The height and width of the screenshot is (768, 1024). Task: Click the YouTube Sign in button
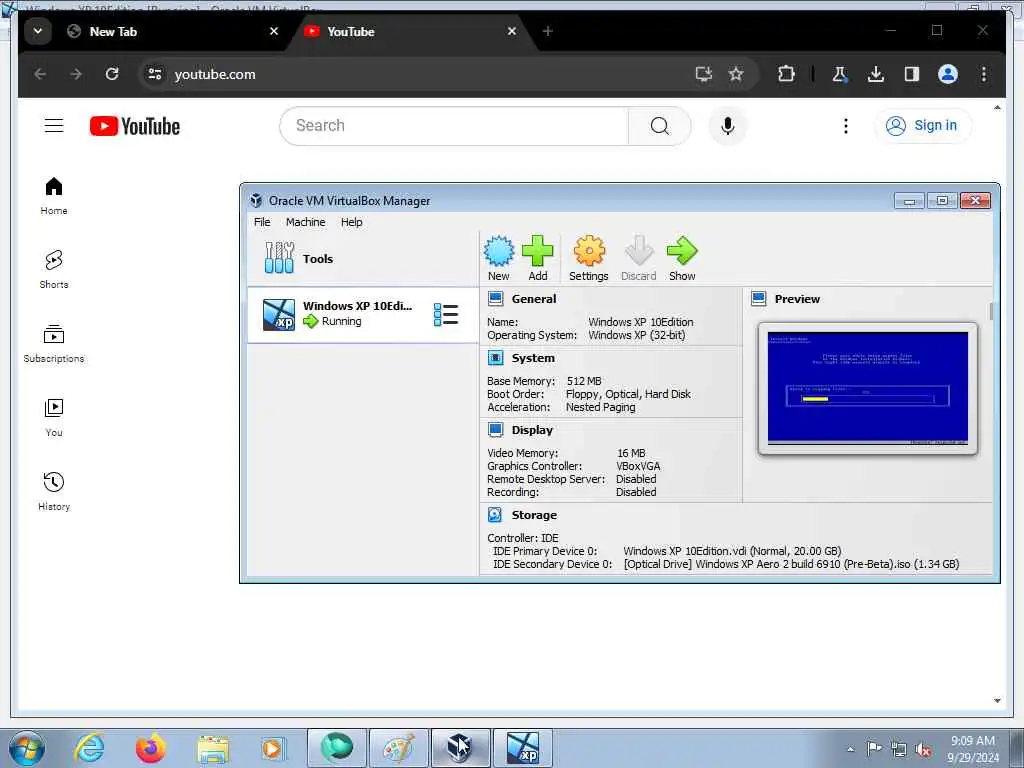[923, 125]
